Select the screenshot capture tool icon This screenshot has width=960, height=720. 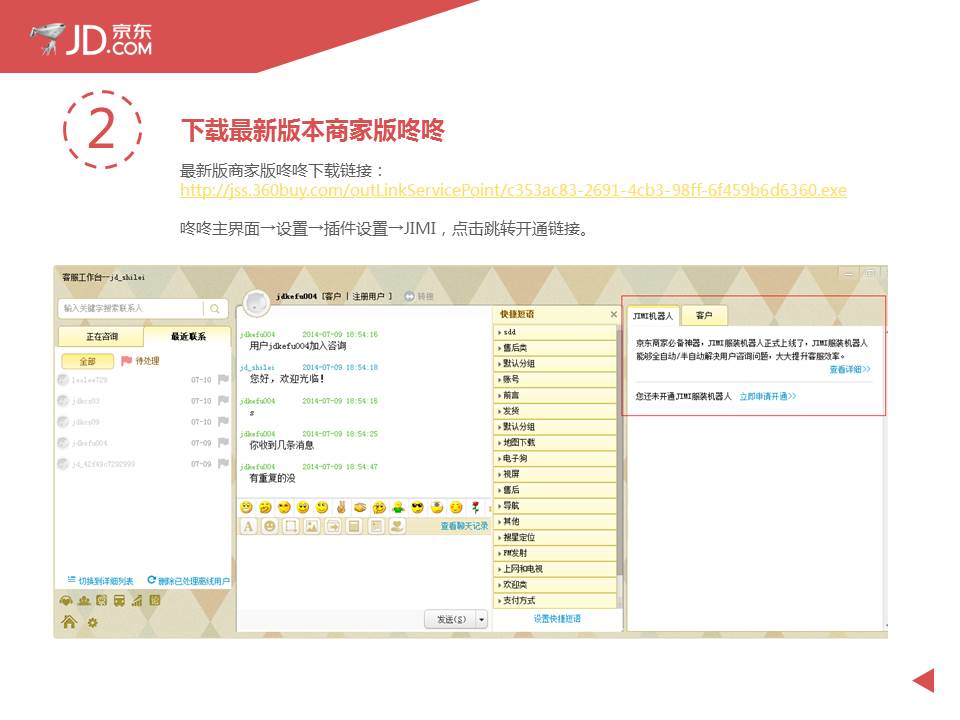click(x=291, y=526)
